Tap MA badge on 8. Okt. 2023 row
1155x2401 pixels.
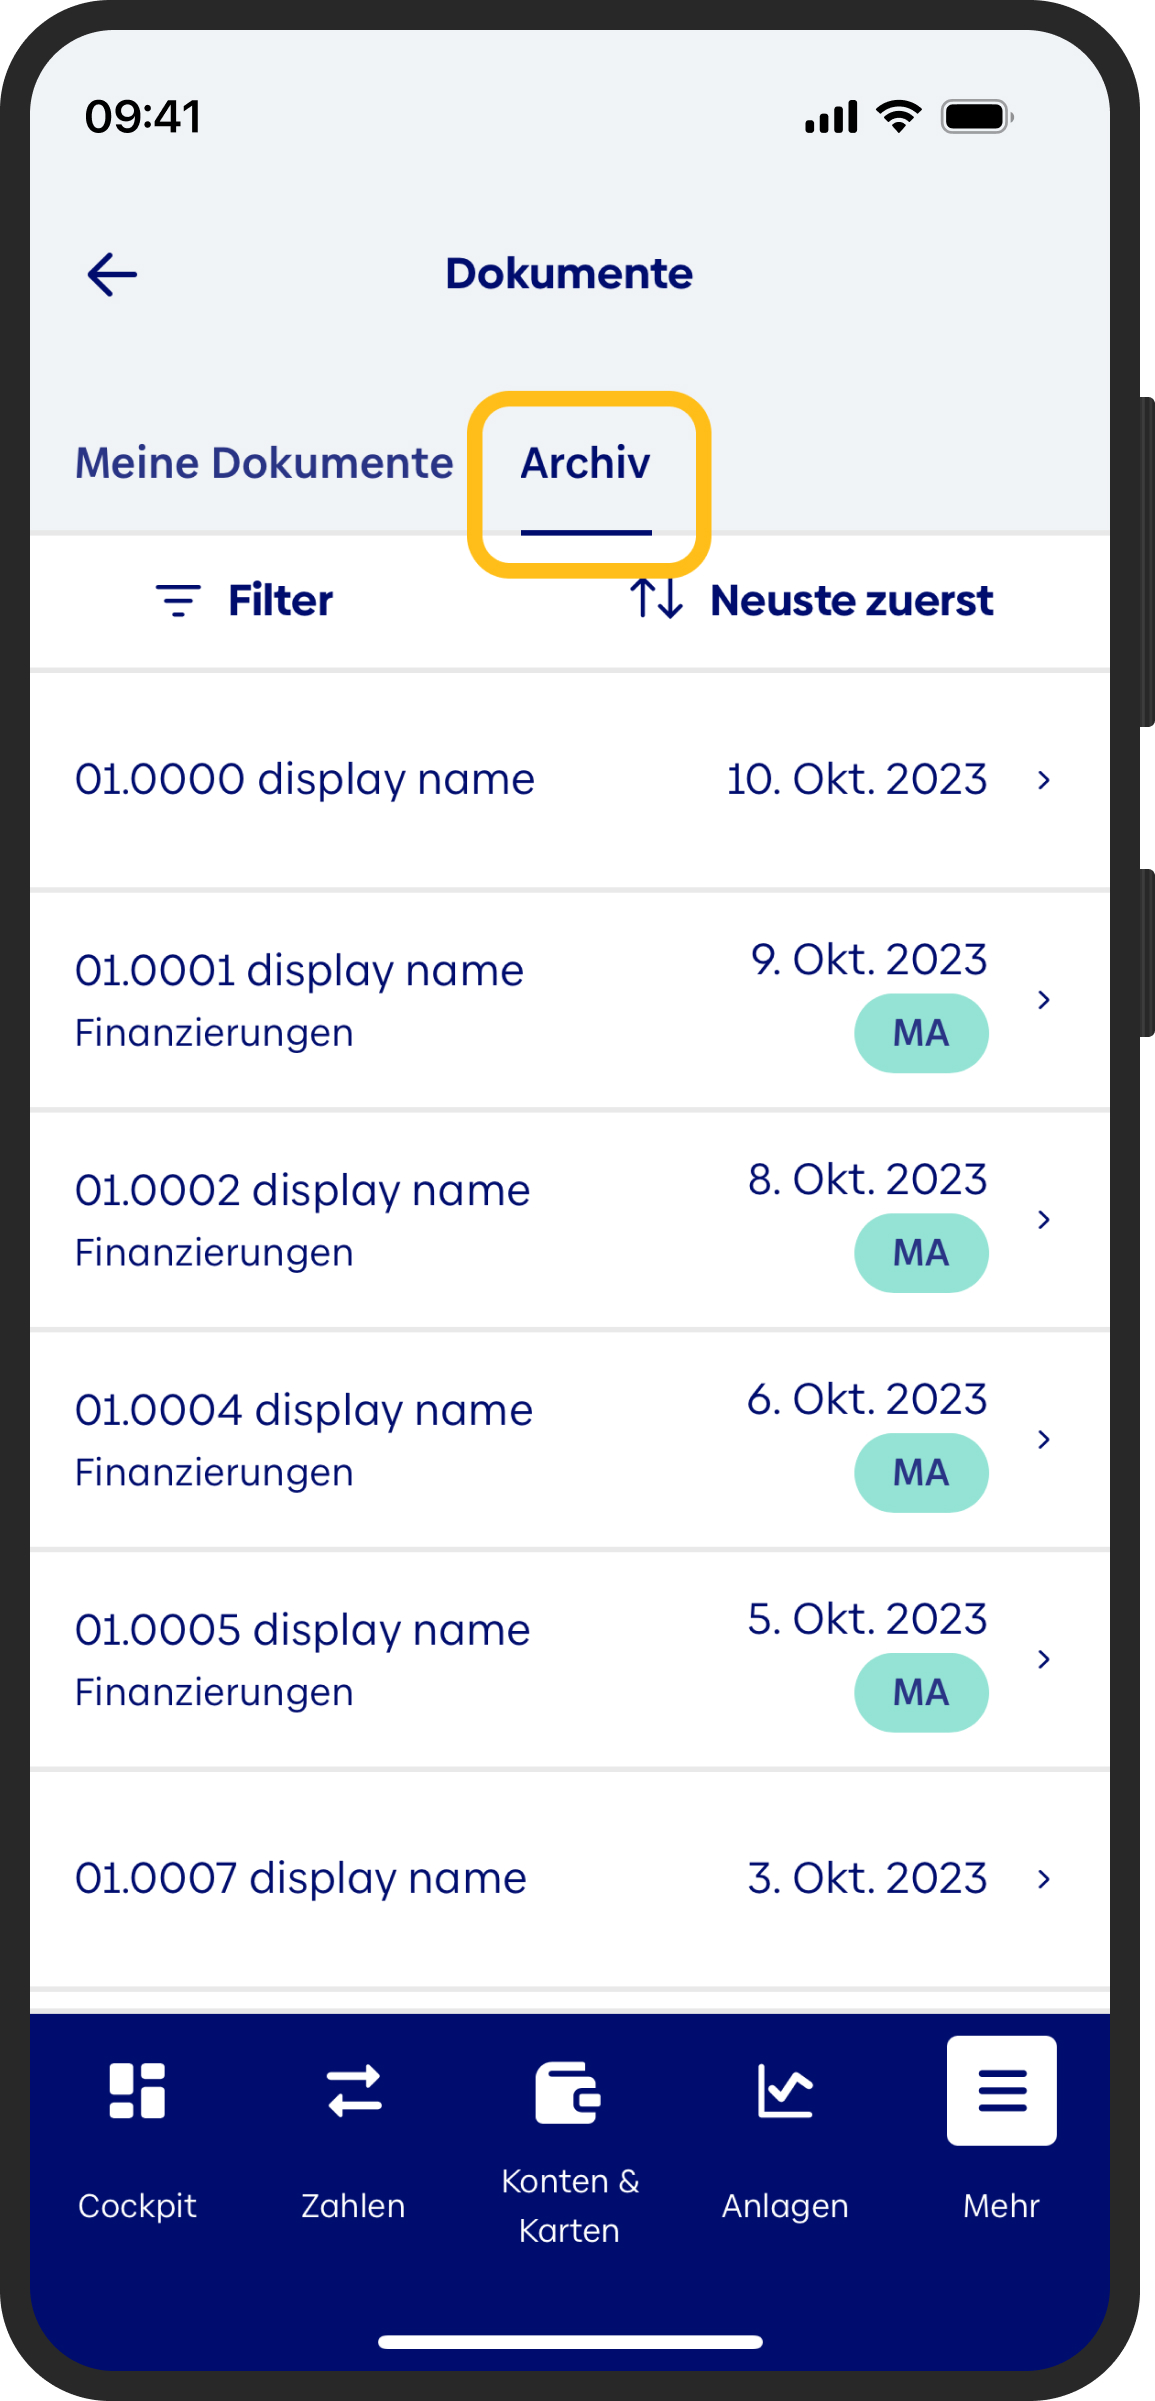[921, 1253]
